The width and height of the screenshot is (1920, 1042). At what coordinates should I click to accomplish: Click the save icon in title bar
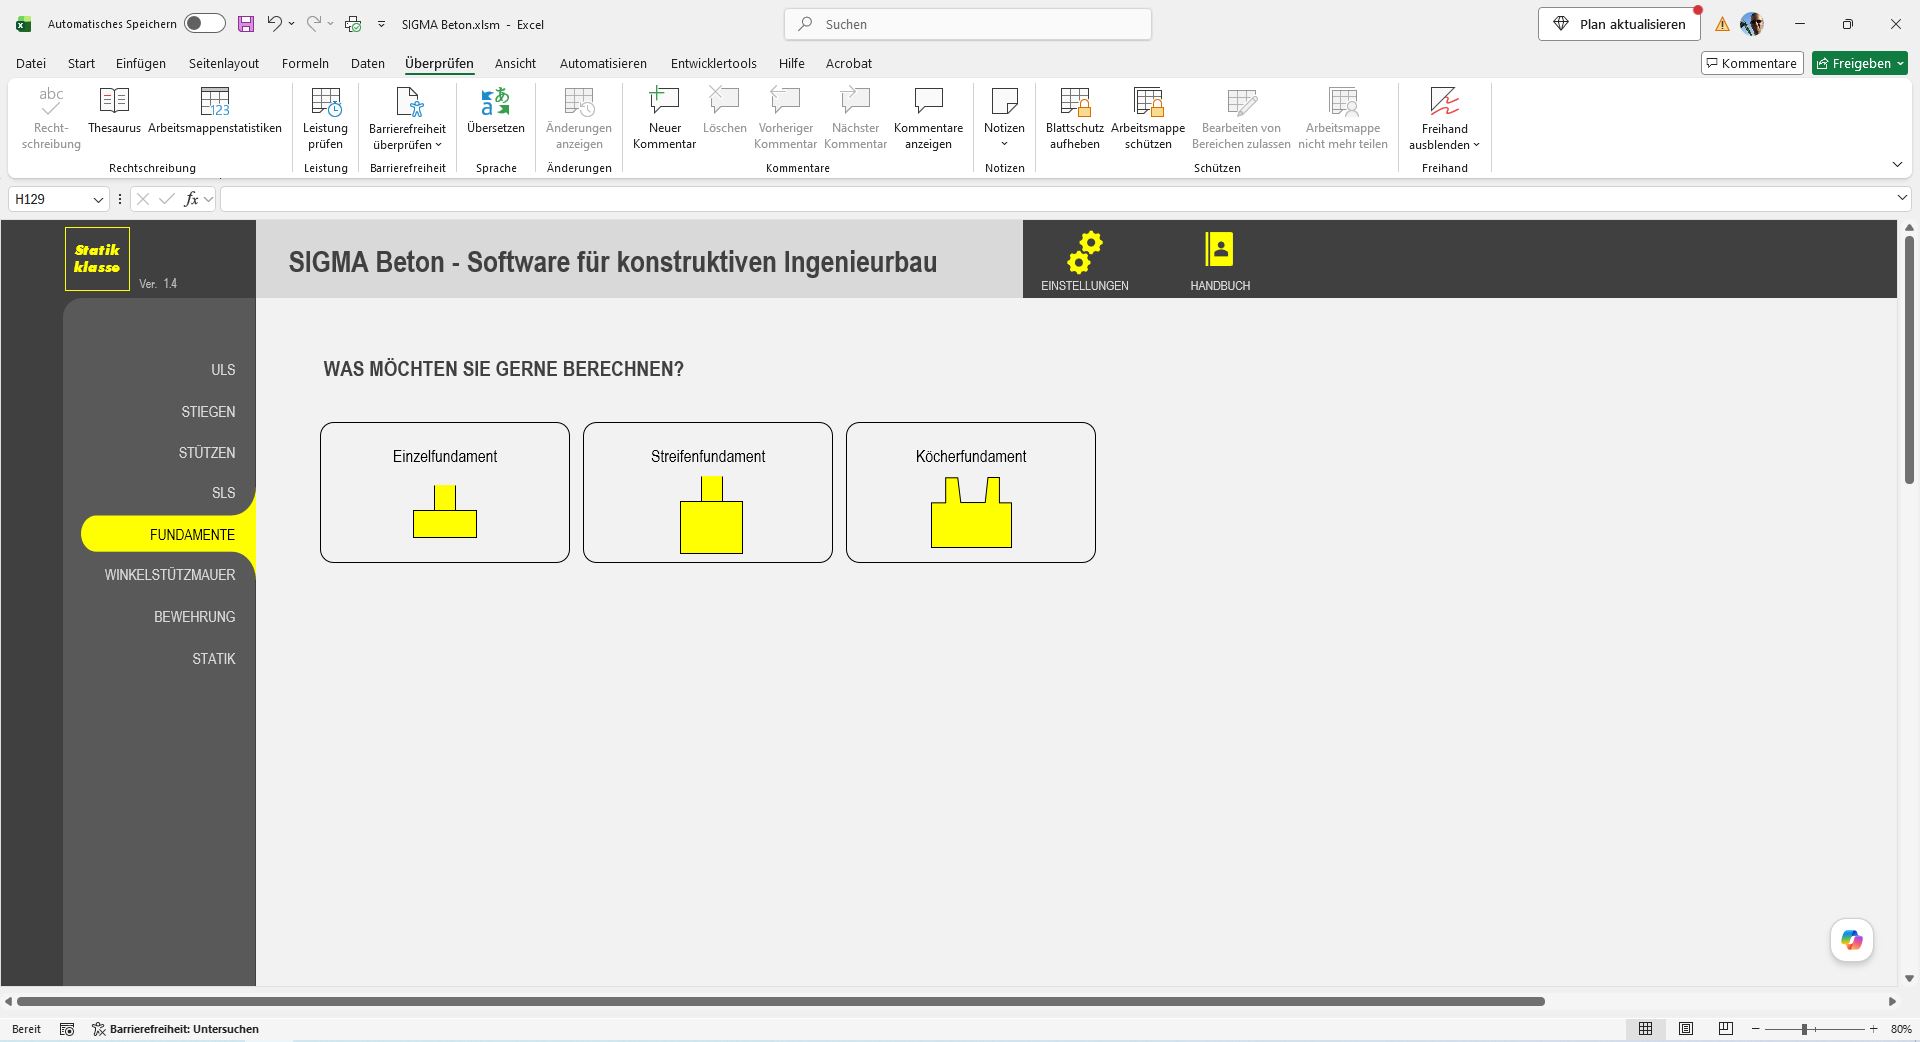click(x=245, y=24)
